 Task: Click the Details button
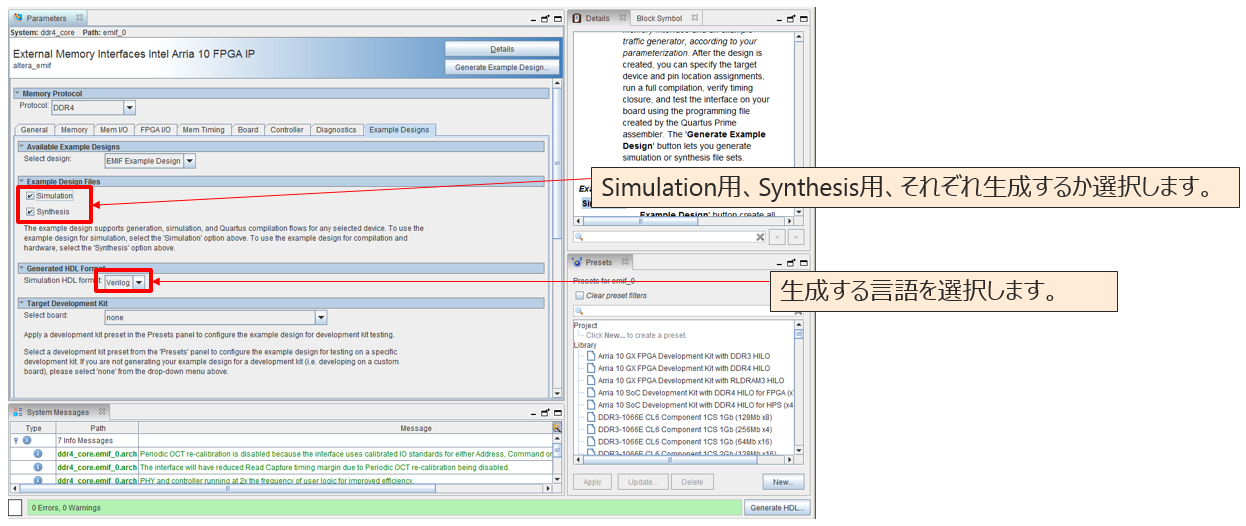(502, 48)
